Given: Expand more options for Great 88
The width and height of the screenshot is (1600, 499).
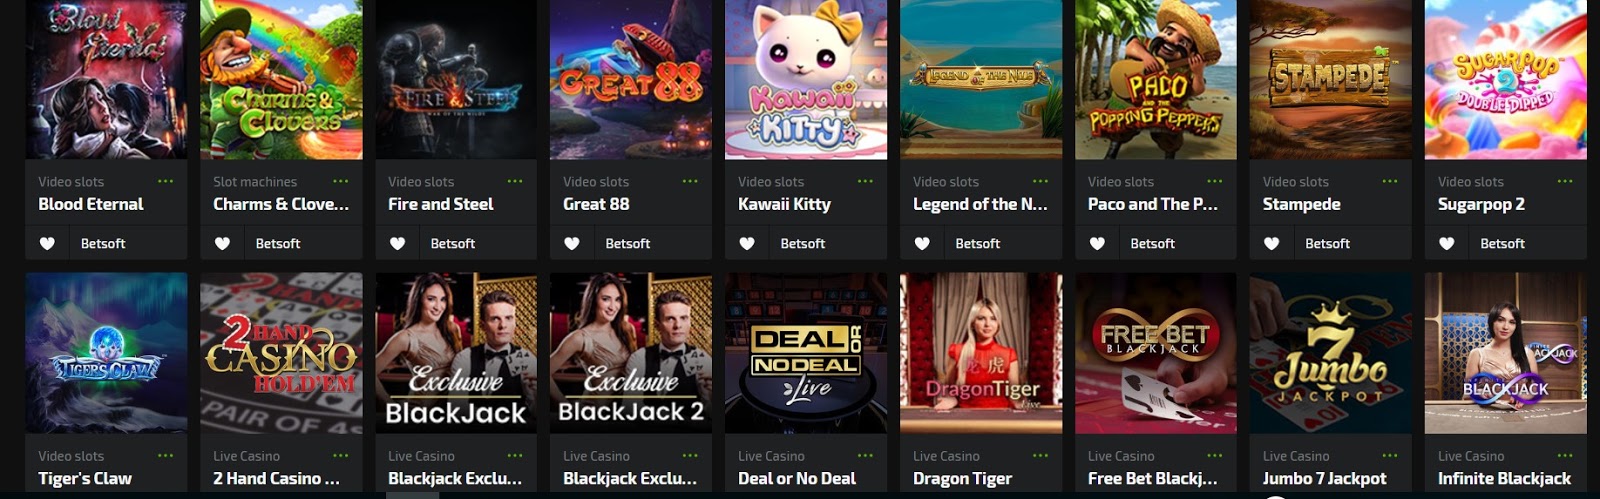Looking at the screenshot, I should click(690, 181).
